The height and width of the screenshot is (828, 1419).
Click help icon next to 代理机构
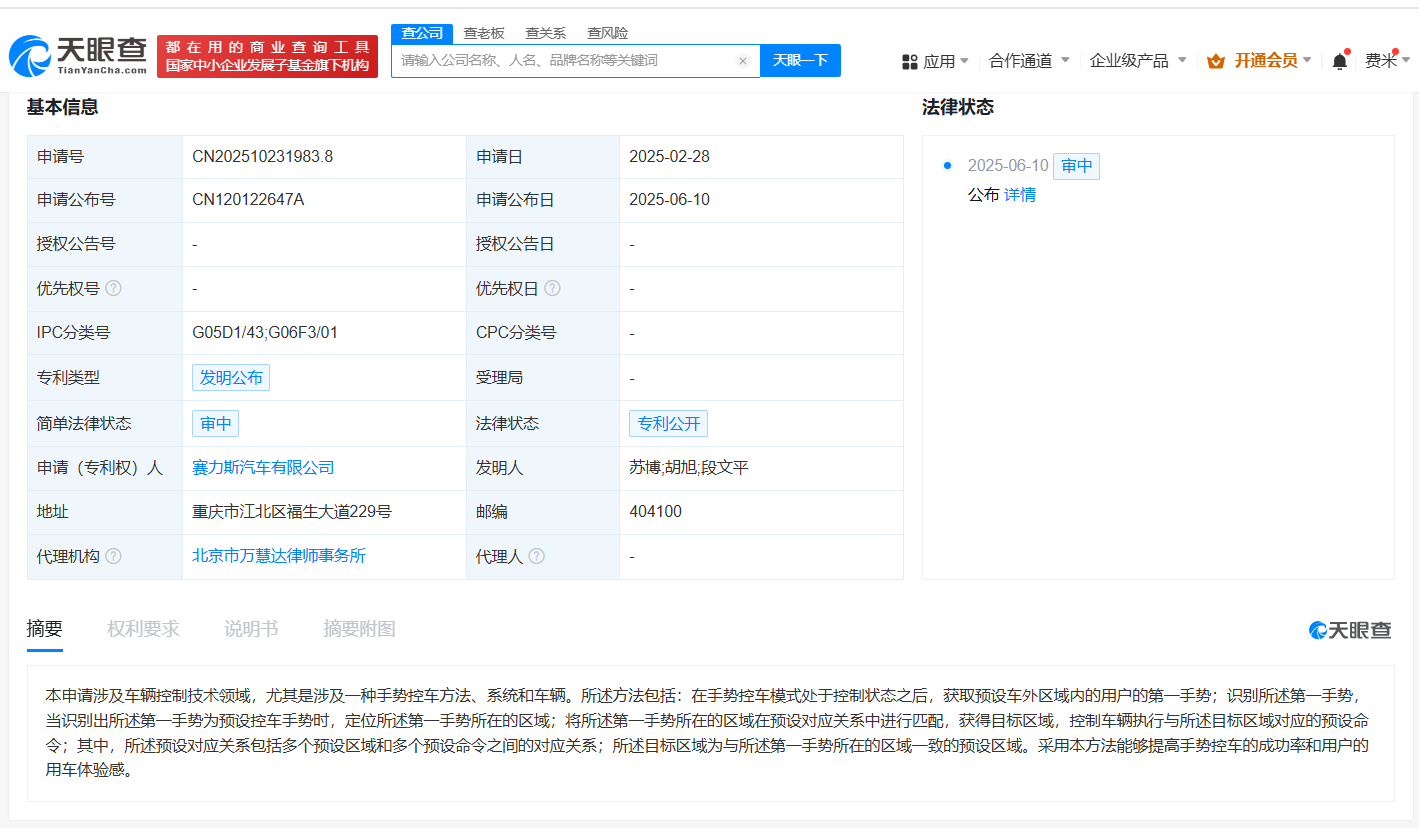[114, 556]
